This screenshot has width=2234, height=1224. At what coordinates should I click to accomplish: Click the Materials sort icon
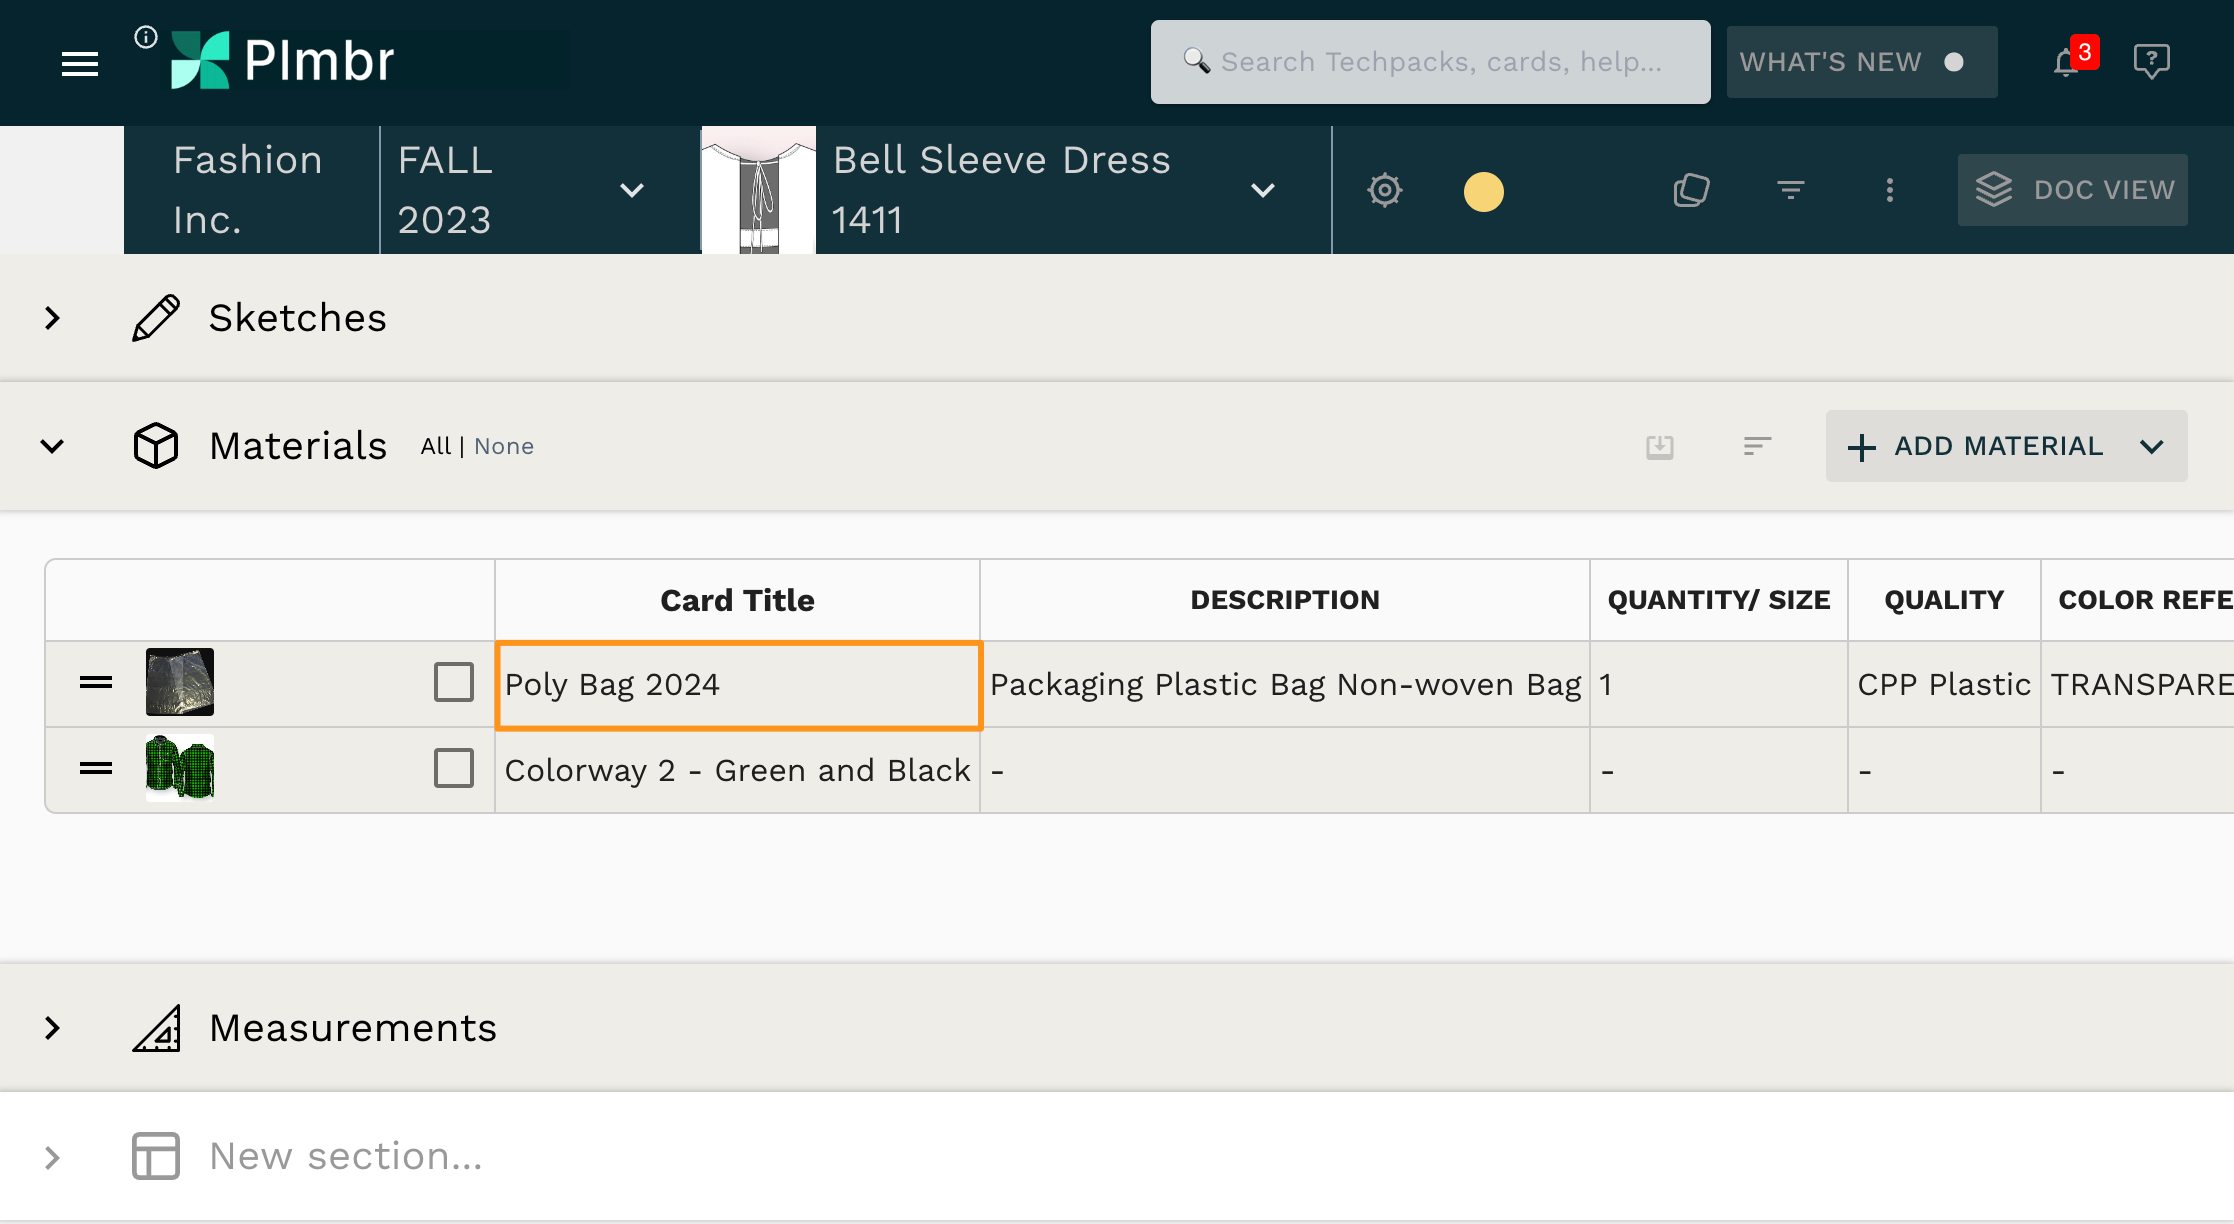[1757, 446]
